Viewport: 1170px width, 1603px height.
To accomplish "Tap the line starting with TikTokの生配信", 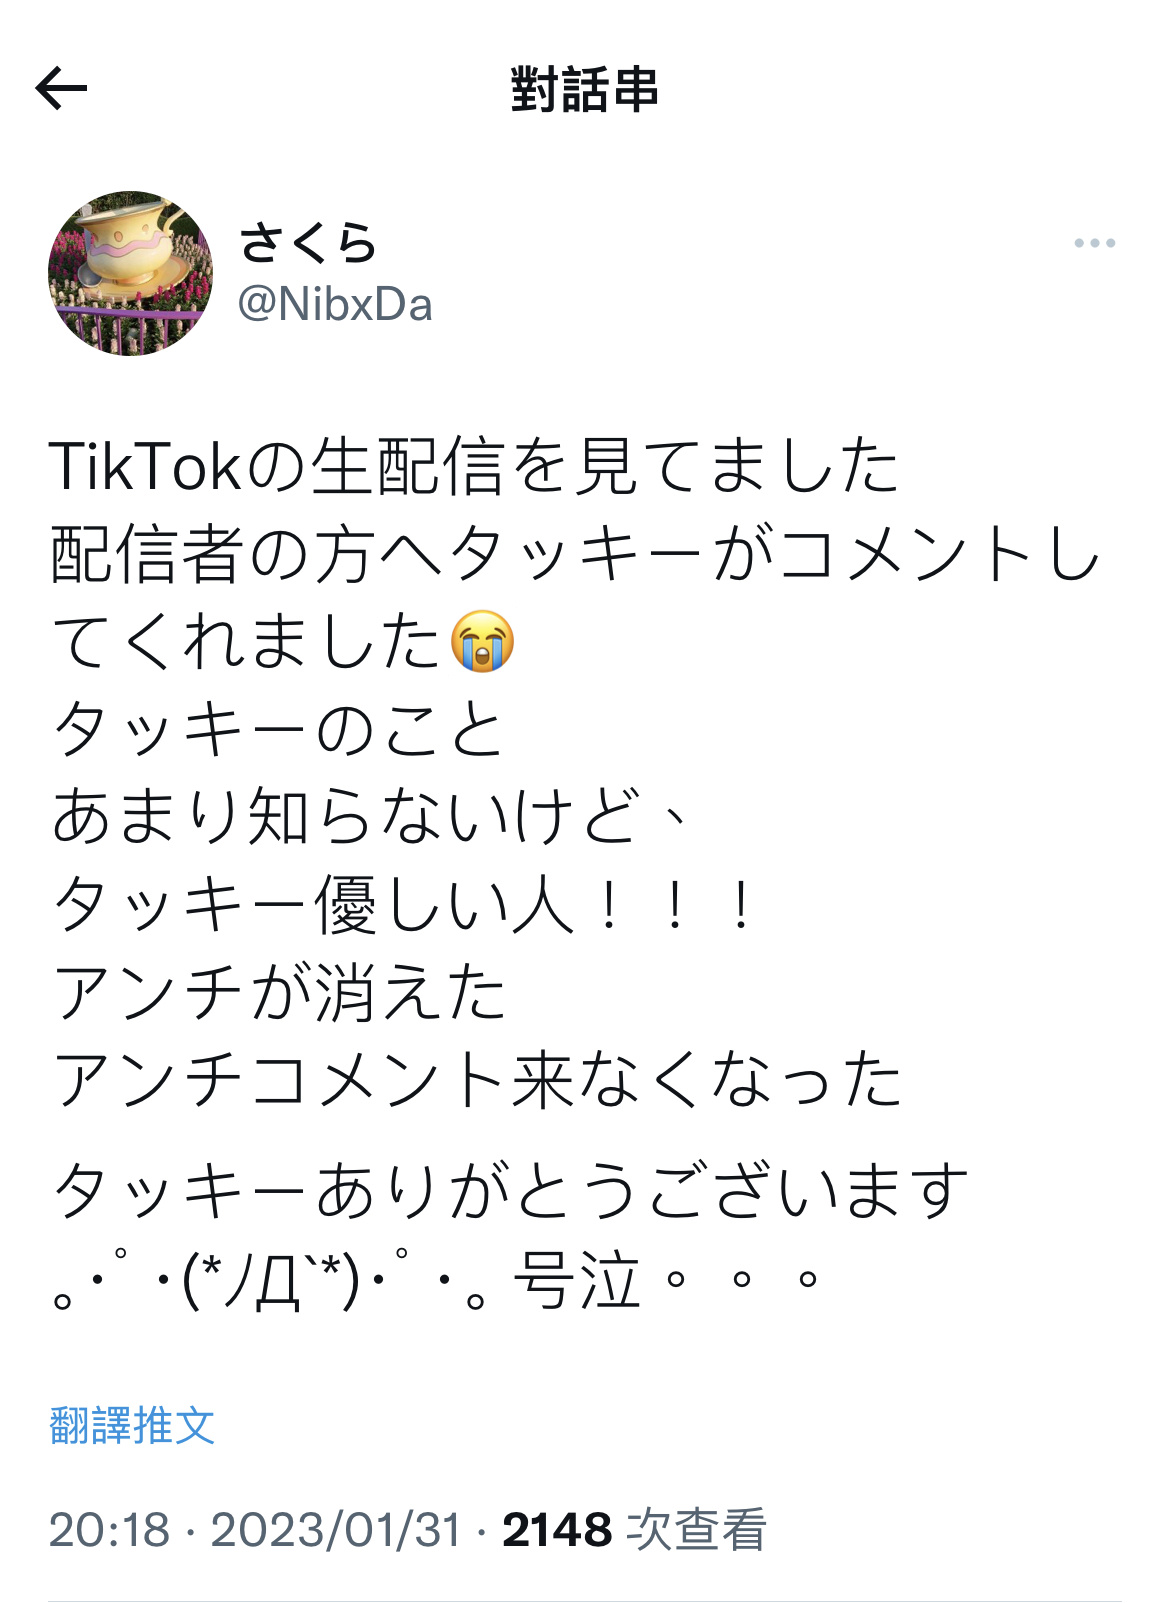I will 474,466.
